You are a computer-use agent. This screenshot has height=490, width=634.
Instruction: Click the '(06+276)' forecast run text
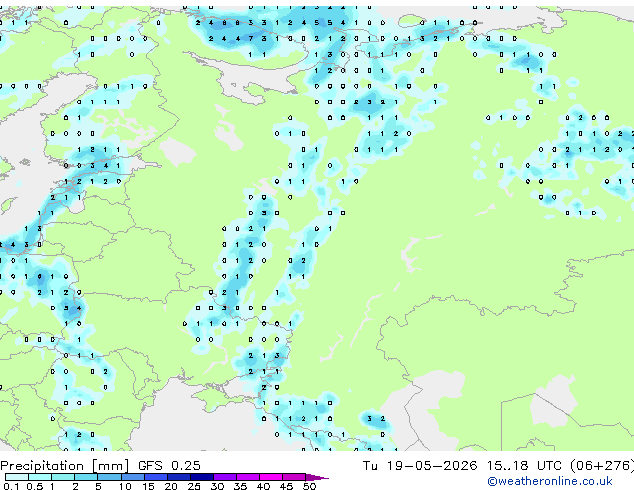pos(602,466)
